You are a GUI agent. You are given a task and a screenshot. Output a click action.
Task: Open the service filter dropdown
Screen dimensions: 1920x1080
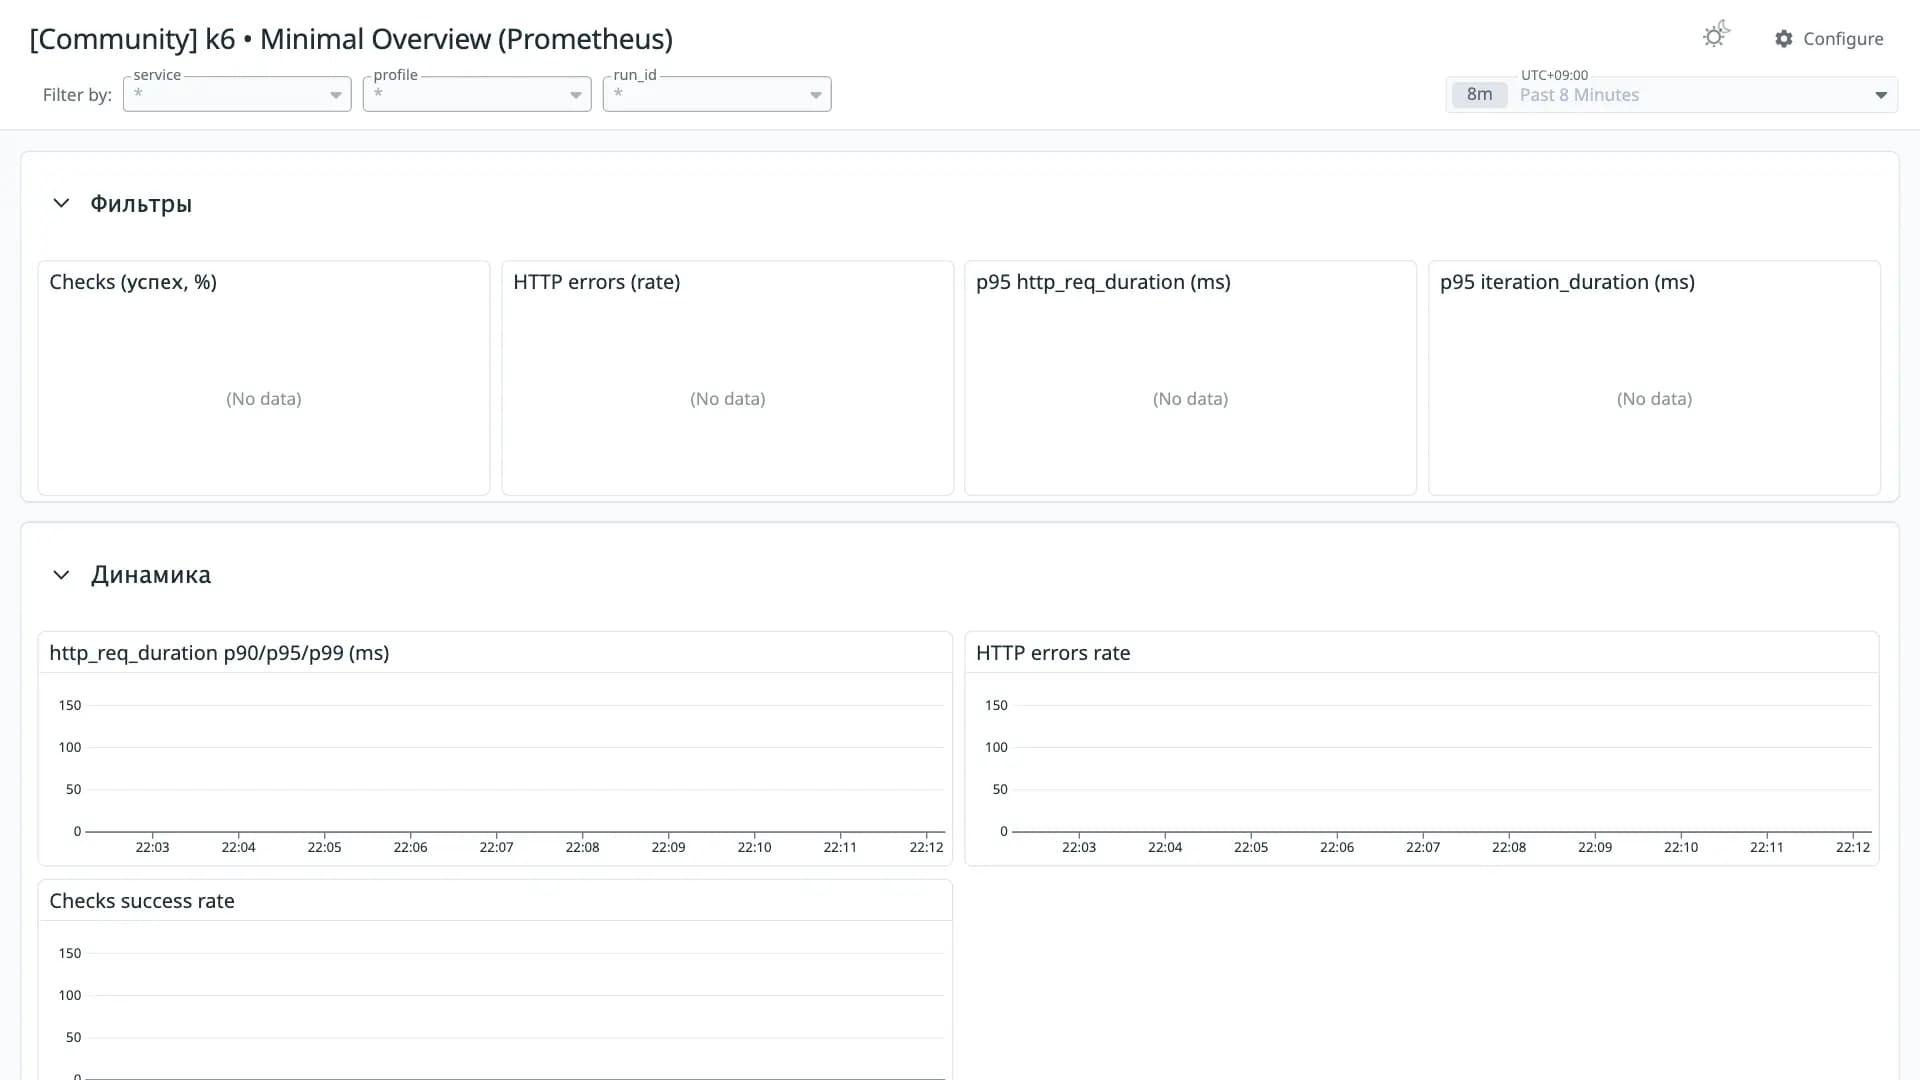pyautogui.click(x=237, y=94)
